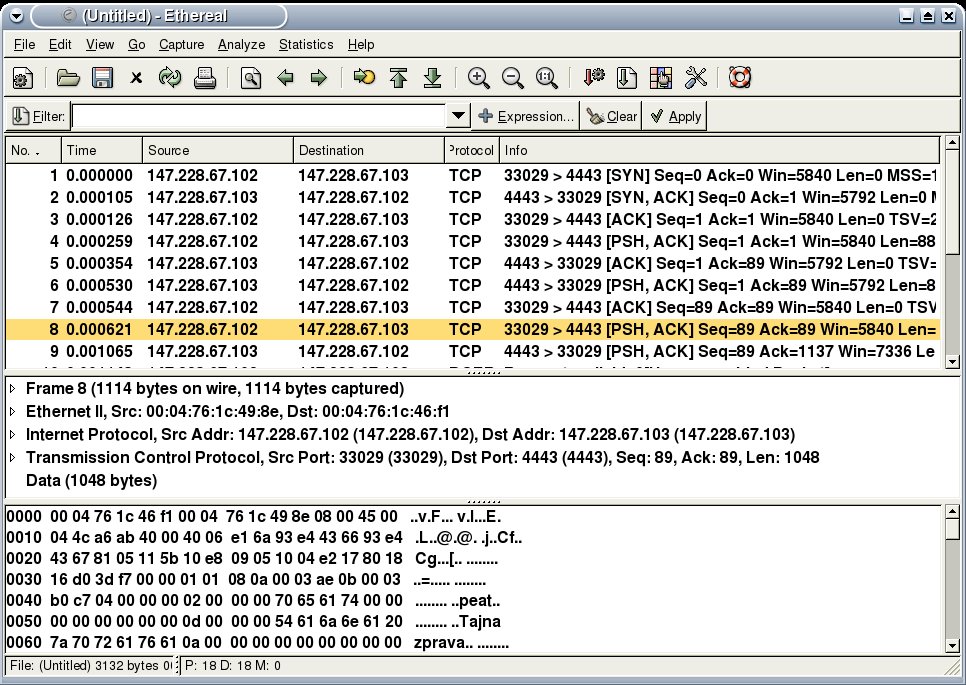Open the capture filters toolbar icon

pos(594,78)
